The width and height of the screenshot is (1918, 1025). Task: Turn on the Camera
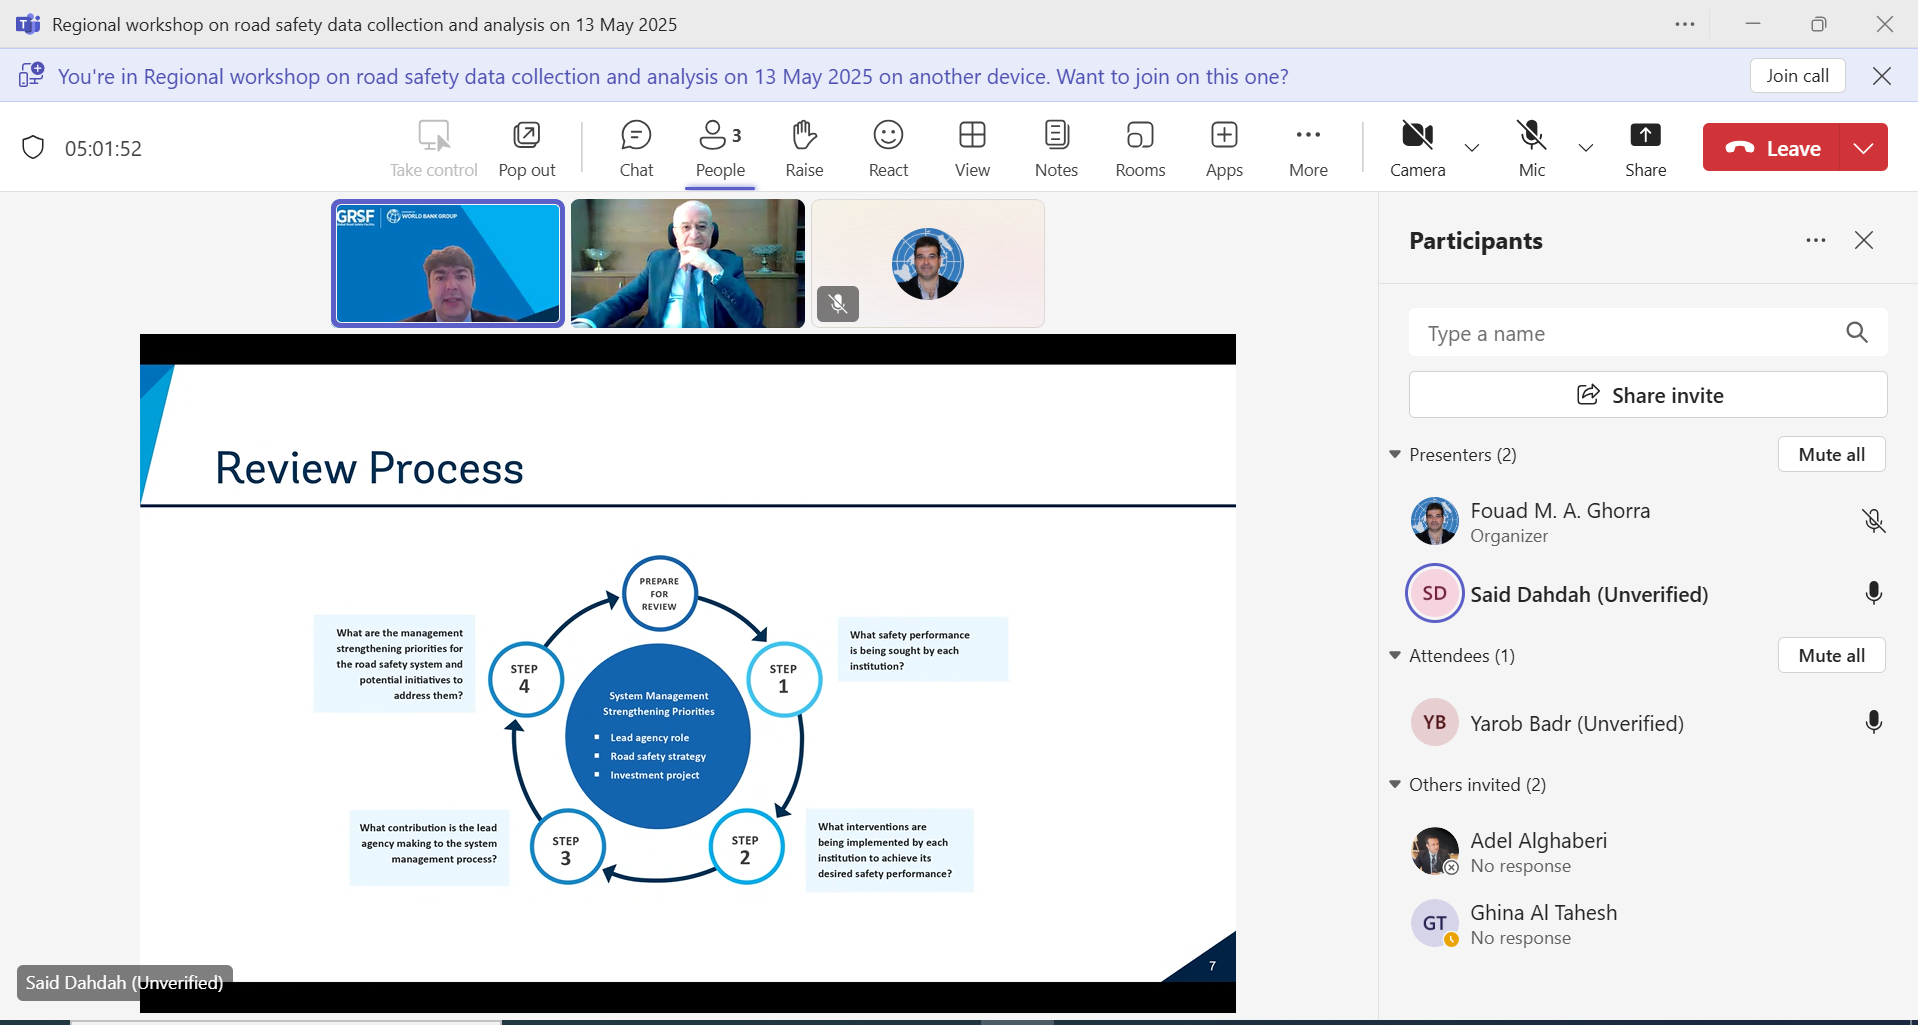tap(1417, 148)
